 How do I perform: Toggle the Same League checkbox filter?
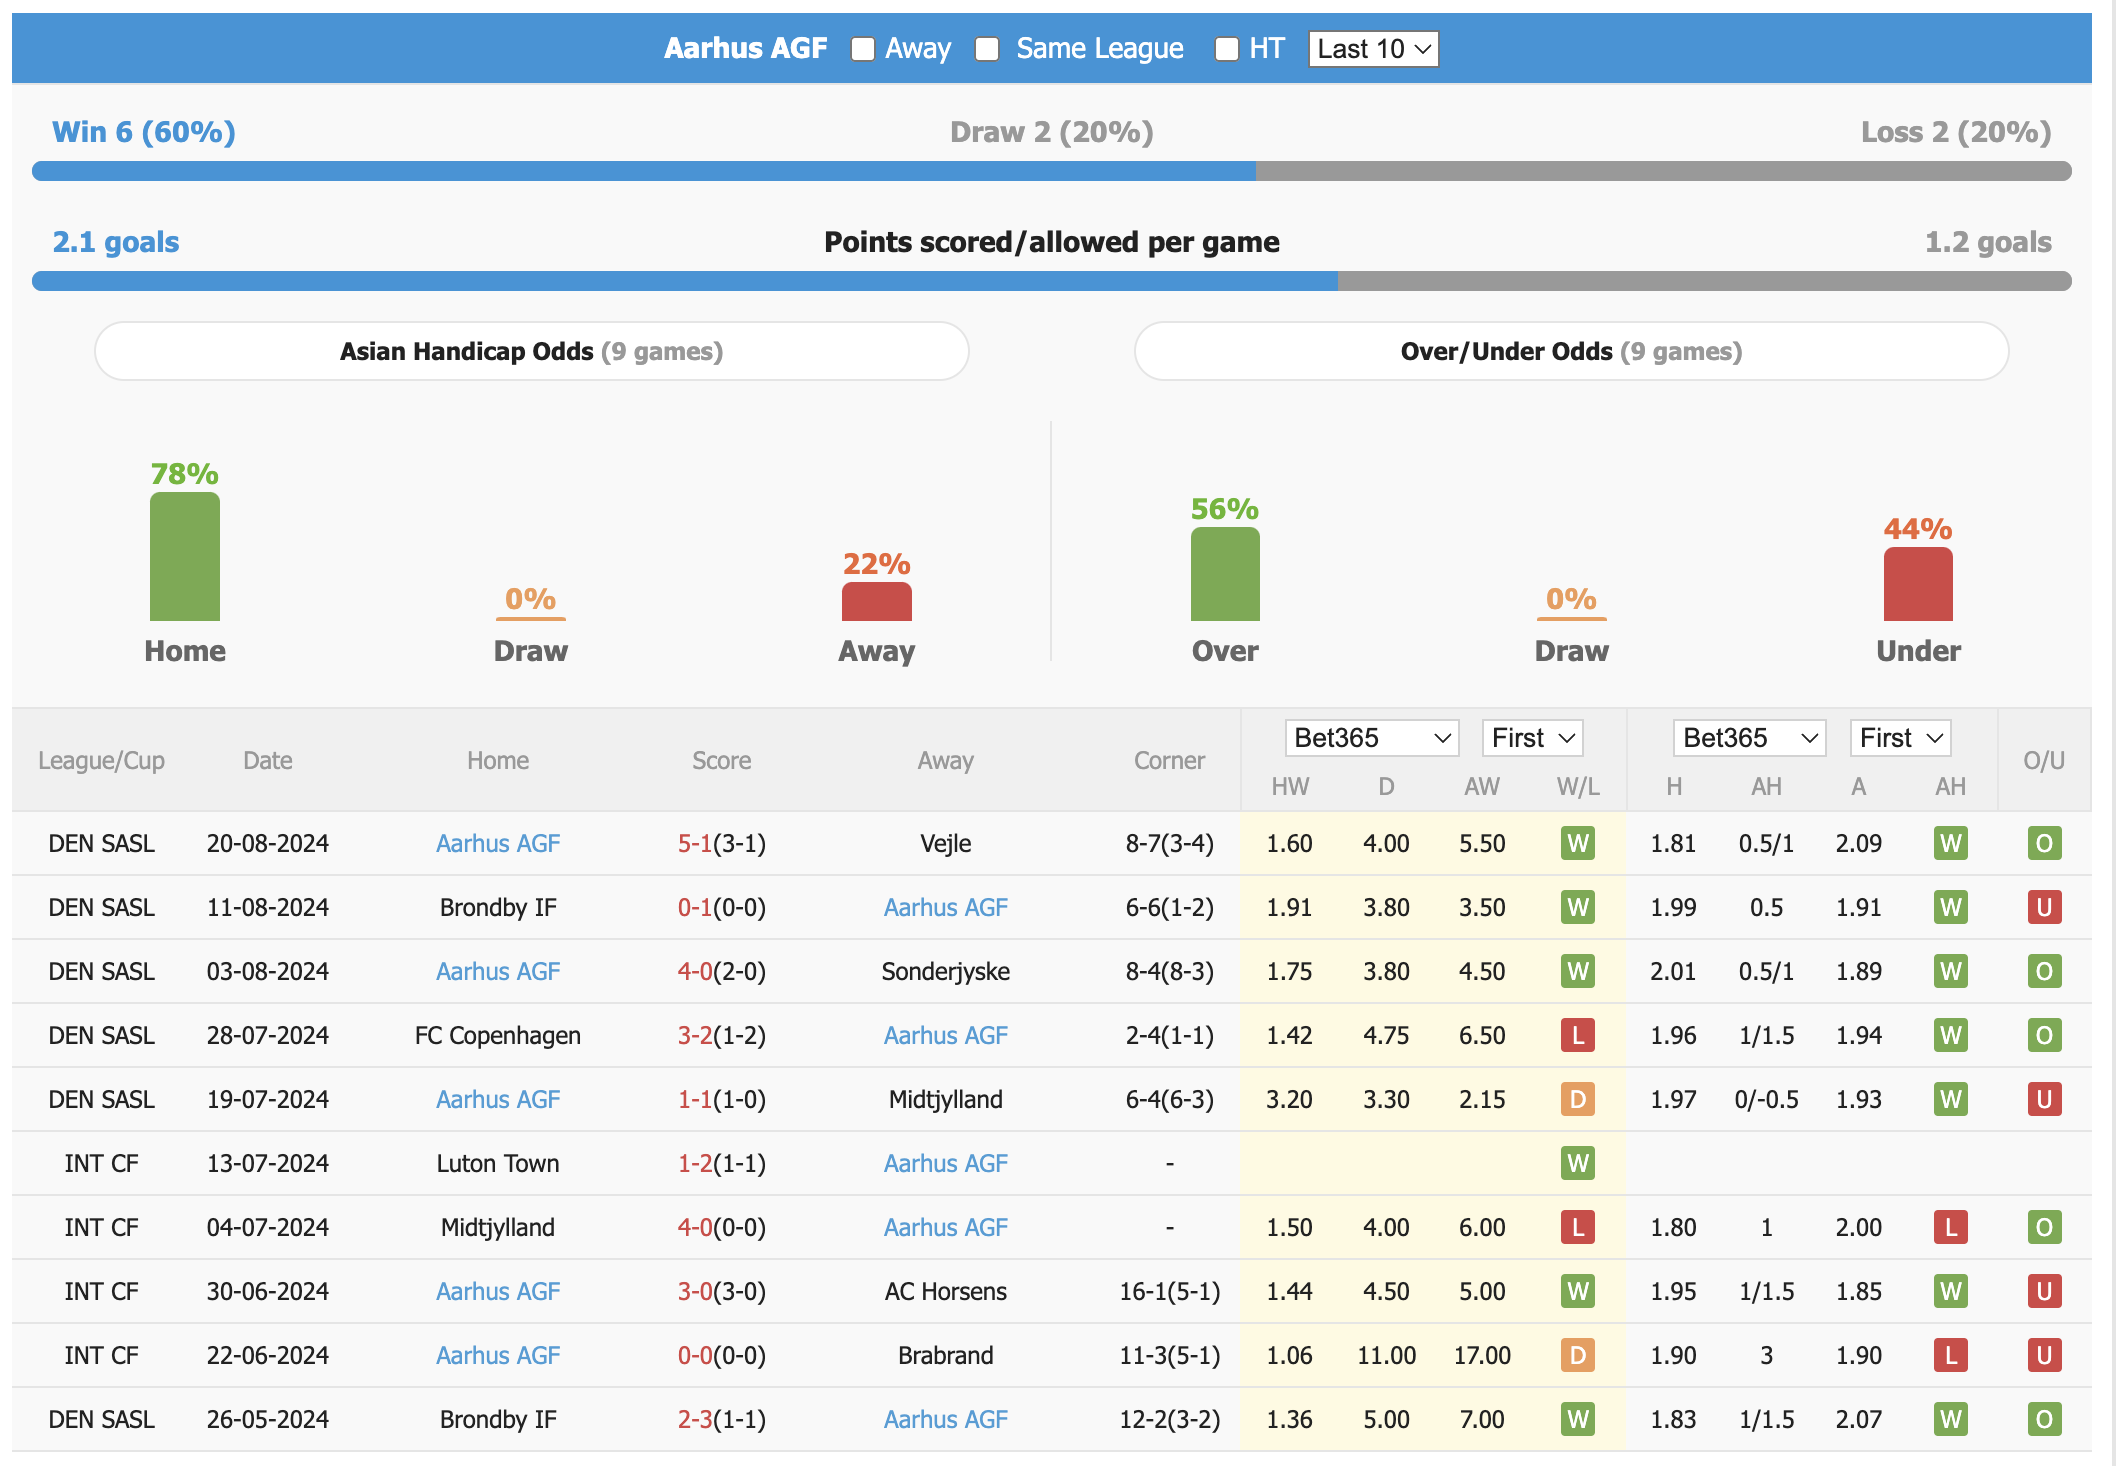pos(992,50)
